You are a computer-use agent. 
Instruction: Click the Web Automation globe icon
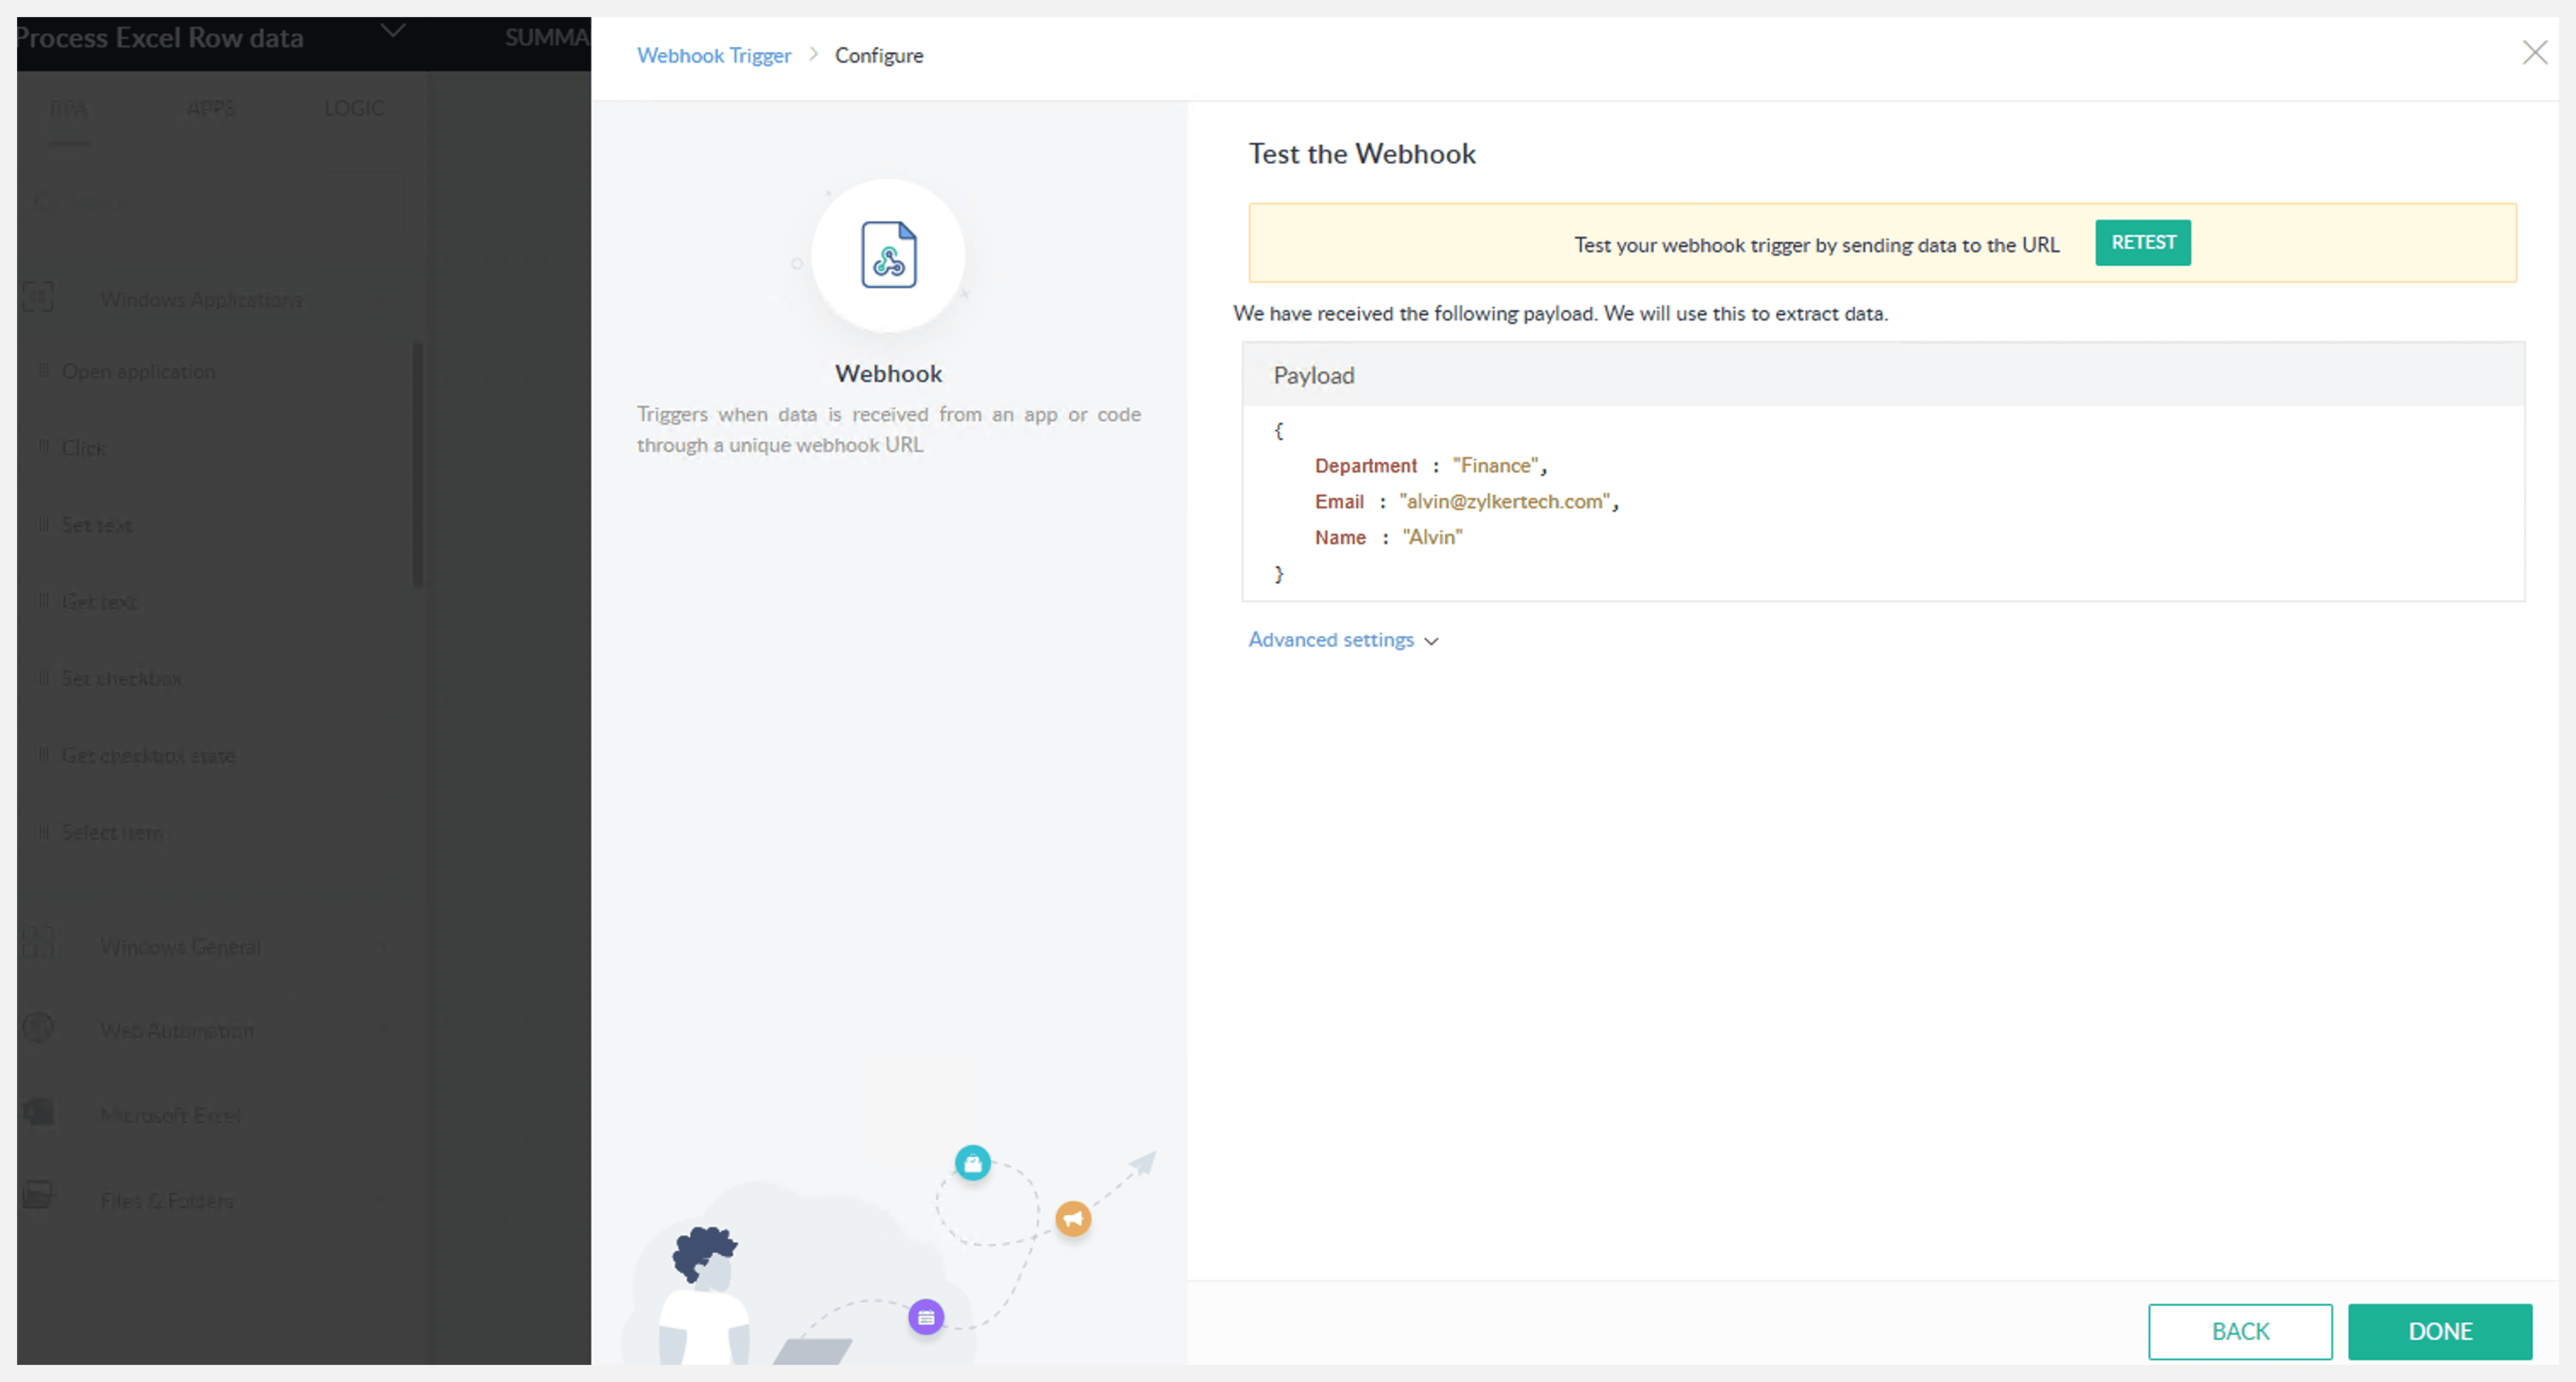[x=38, y=1028]
